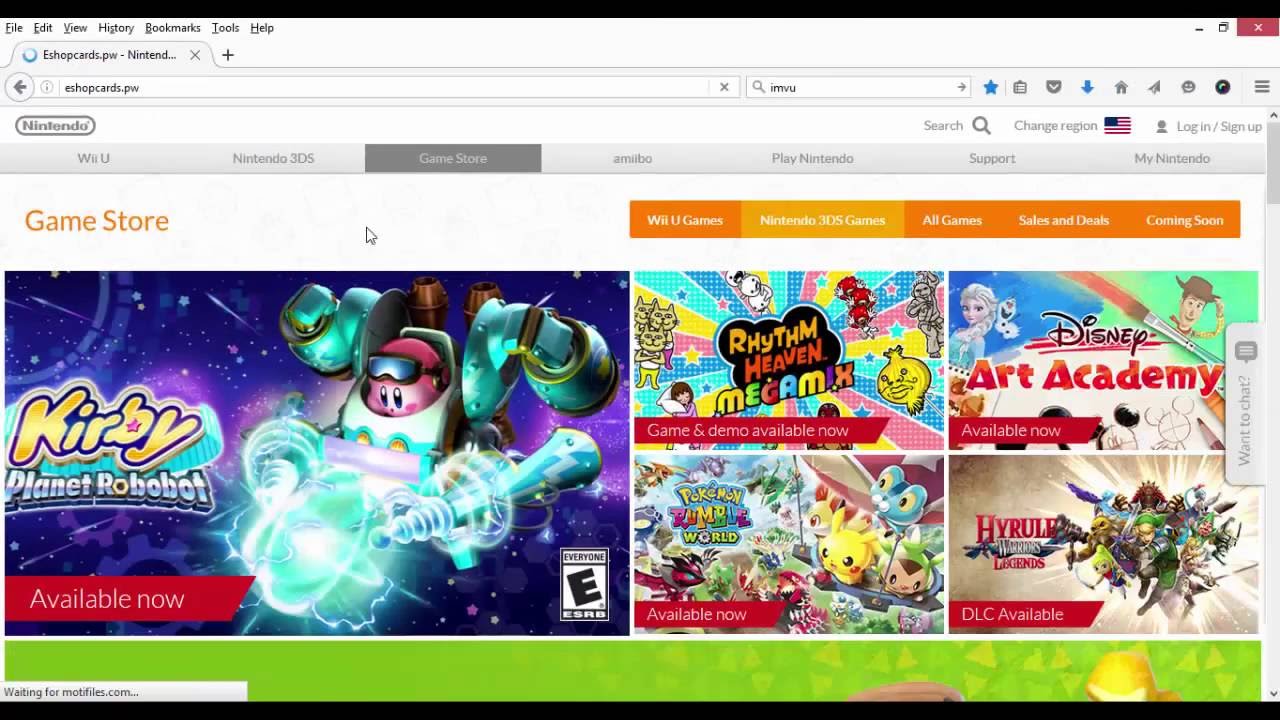Select the Eshopcards.pw browser tab
1280x720 pixels.
coord(110,55)
